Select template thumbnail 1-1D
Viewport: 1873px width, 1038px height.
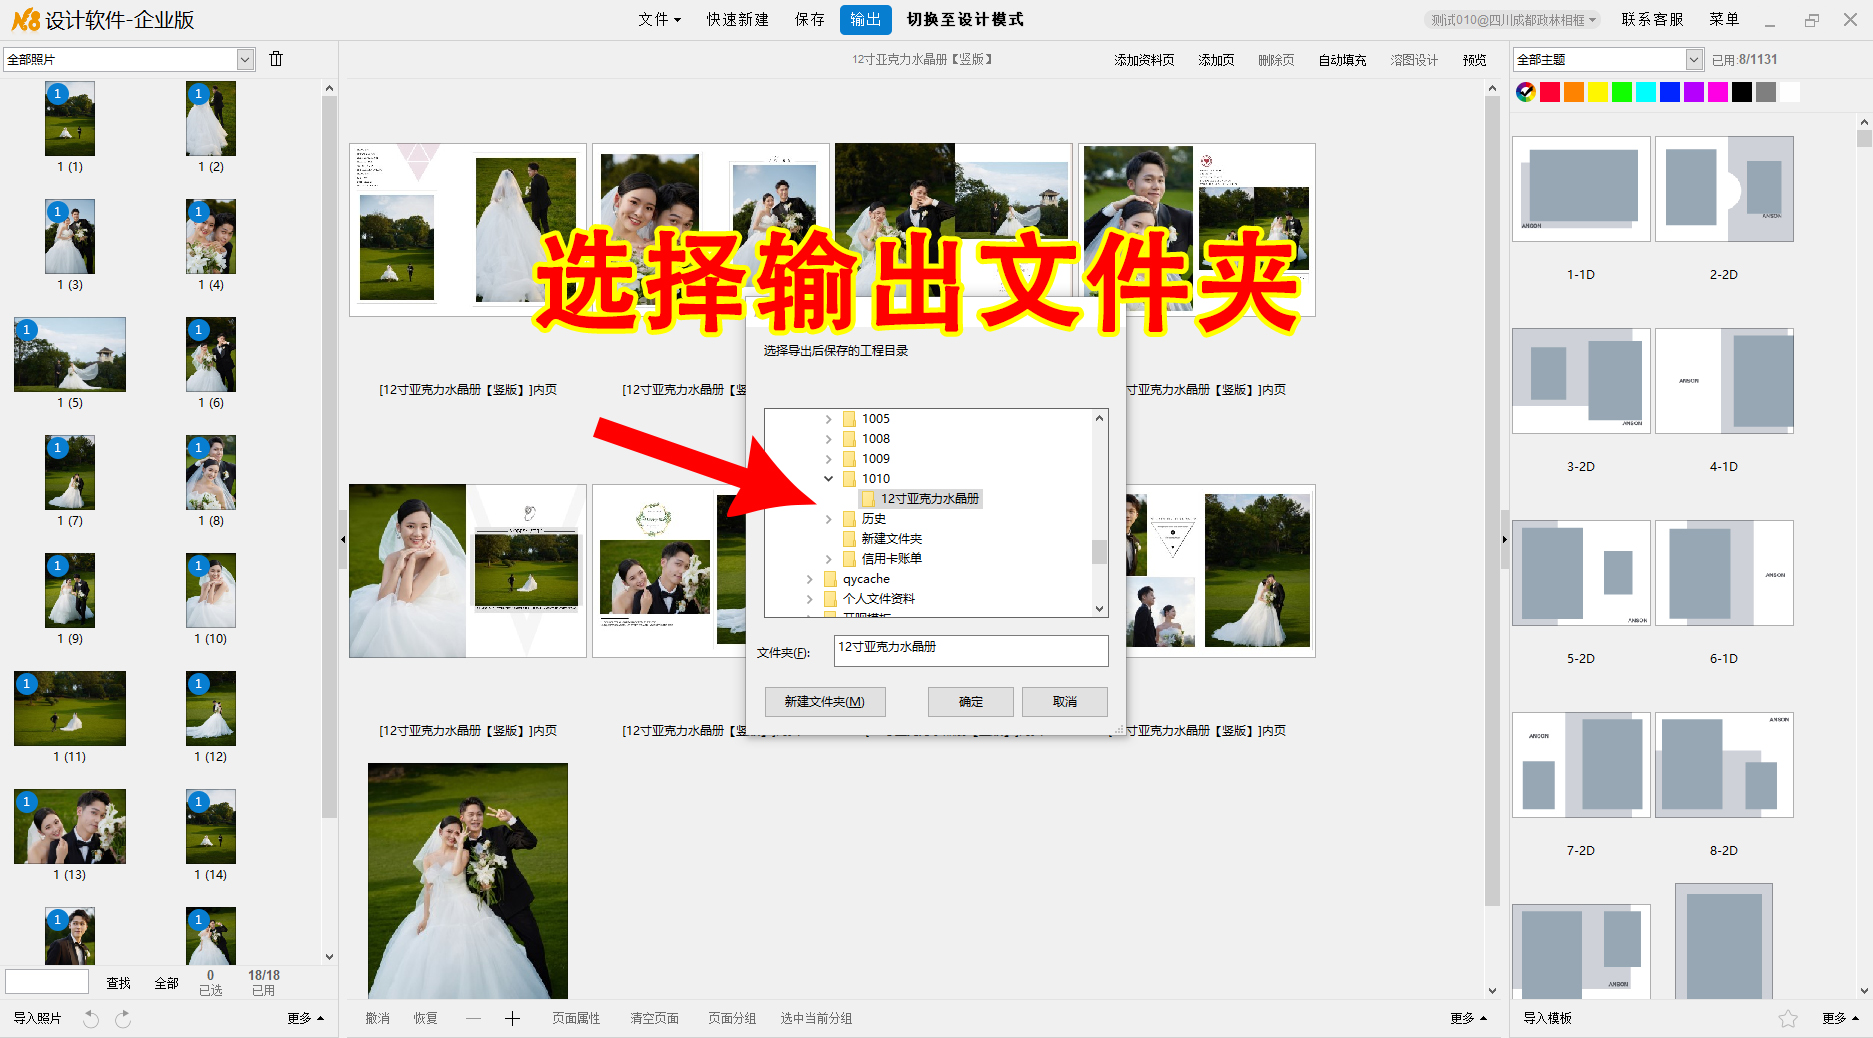(x=1581, y=189)
